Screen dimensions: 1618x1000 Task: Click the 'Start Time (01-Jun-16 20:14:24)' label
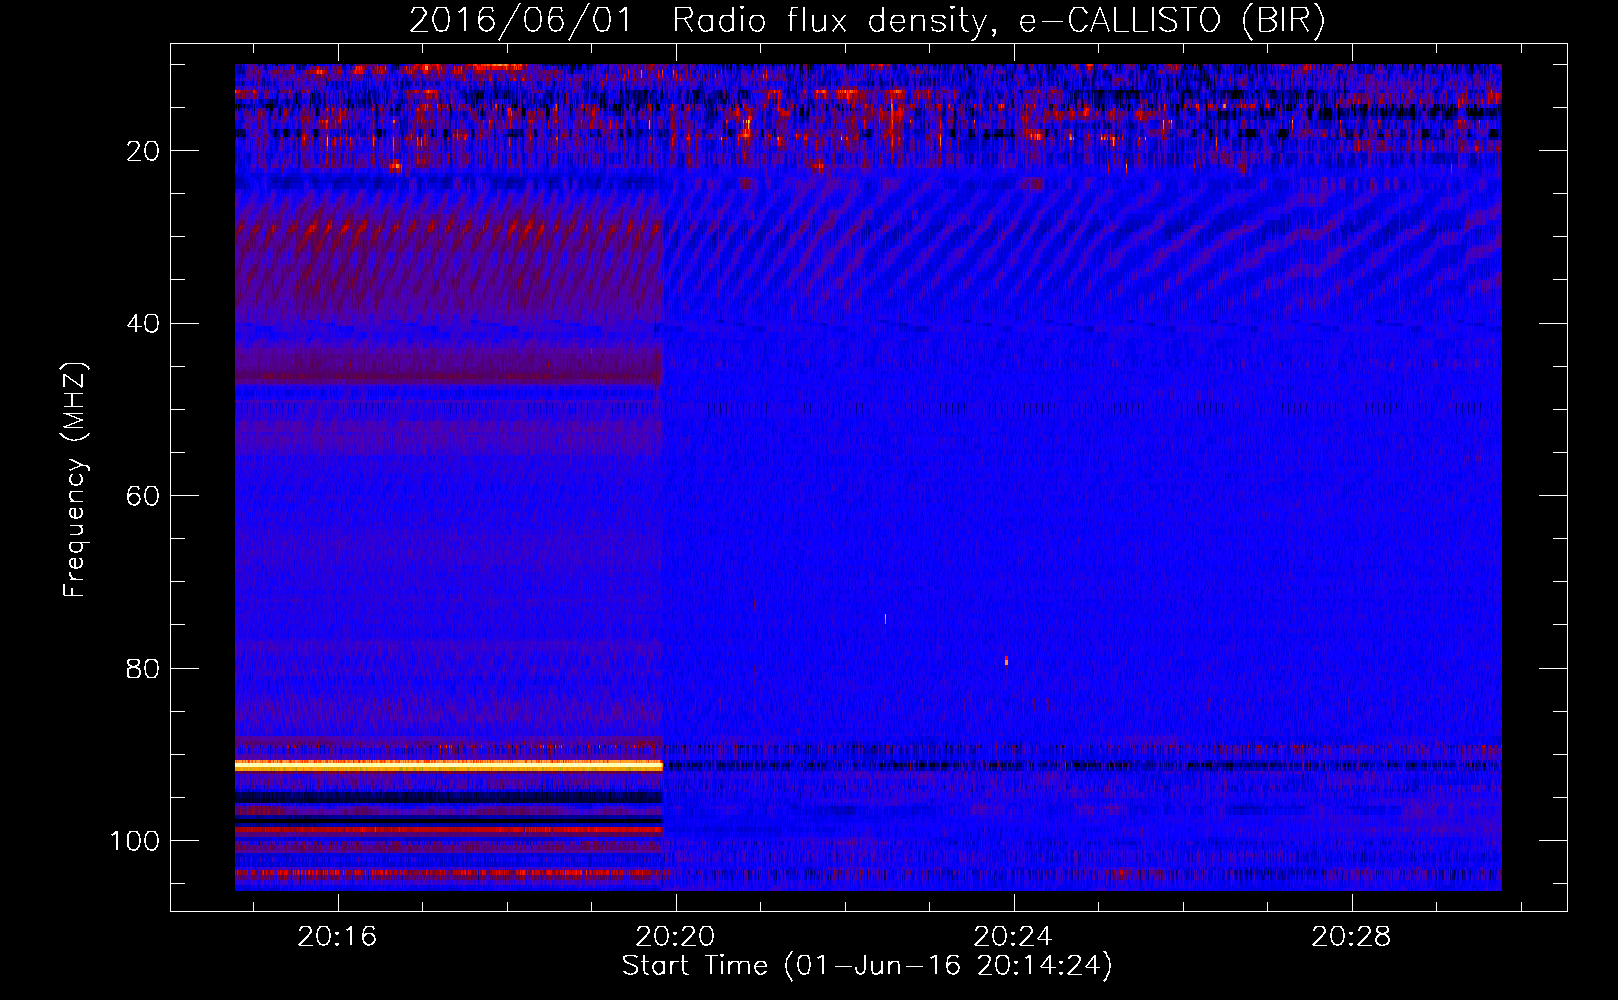[867, 966]
